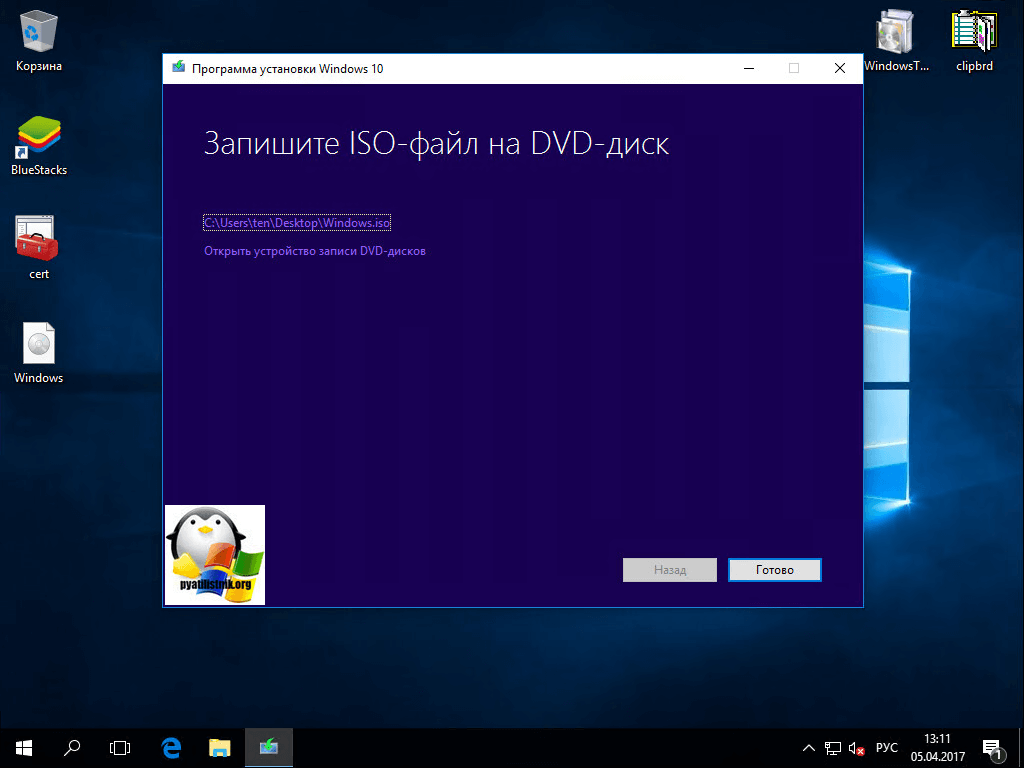Launch Microsoft Edge from the taskbar
Screen dimensions: 1024x768
(x=171, y=747)
